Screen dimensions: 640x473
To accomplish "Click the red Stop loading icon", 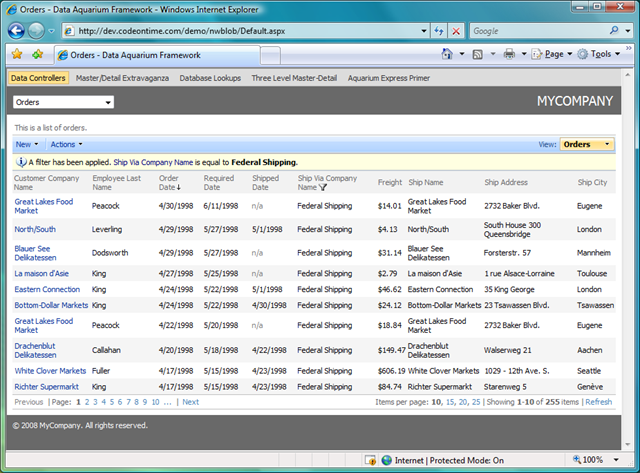I will pos(456,31).
